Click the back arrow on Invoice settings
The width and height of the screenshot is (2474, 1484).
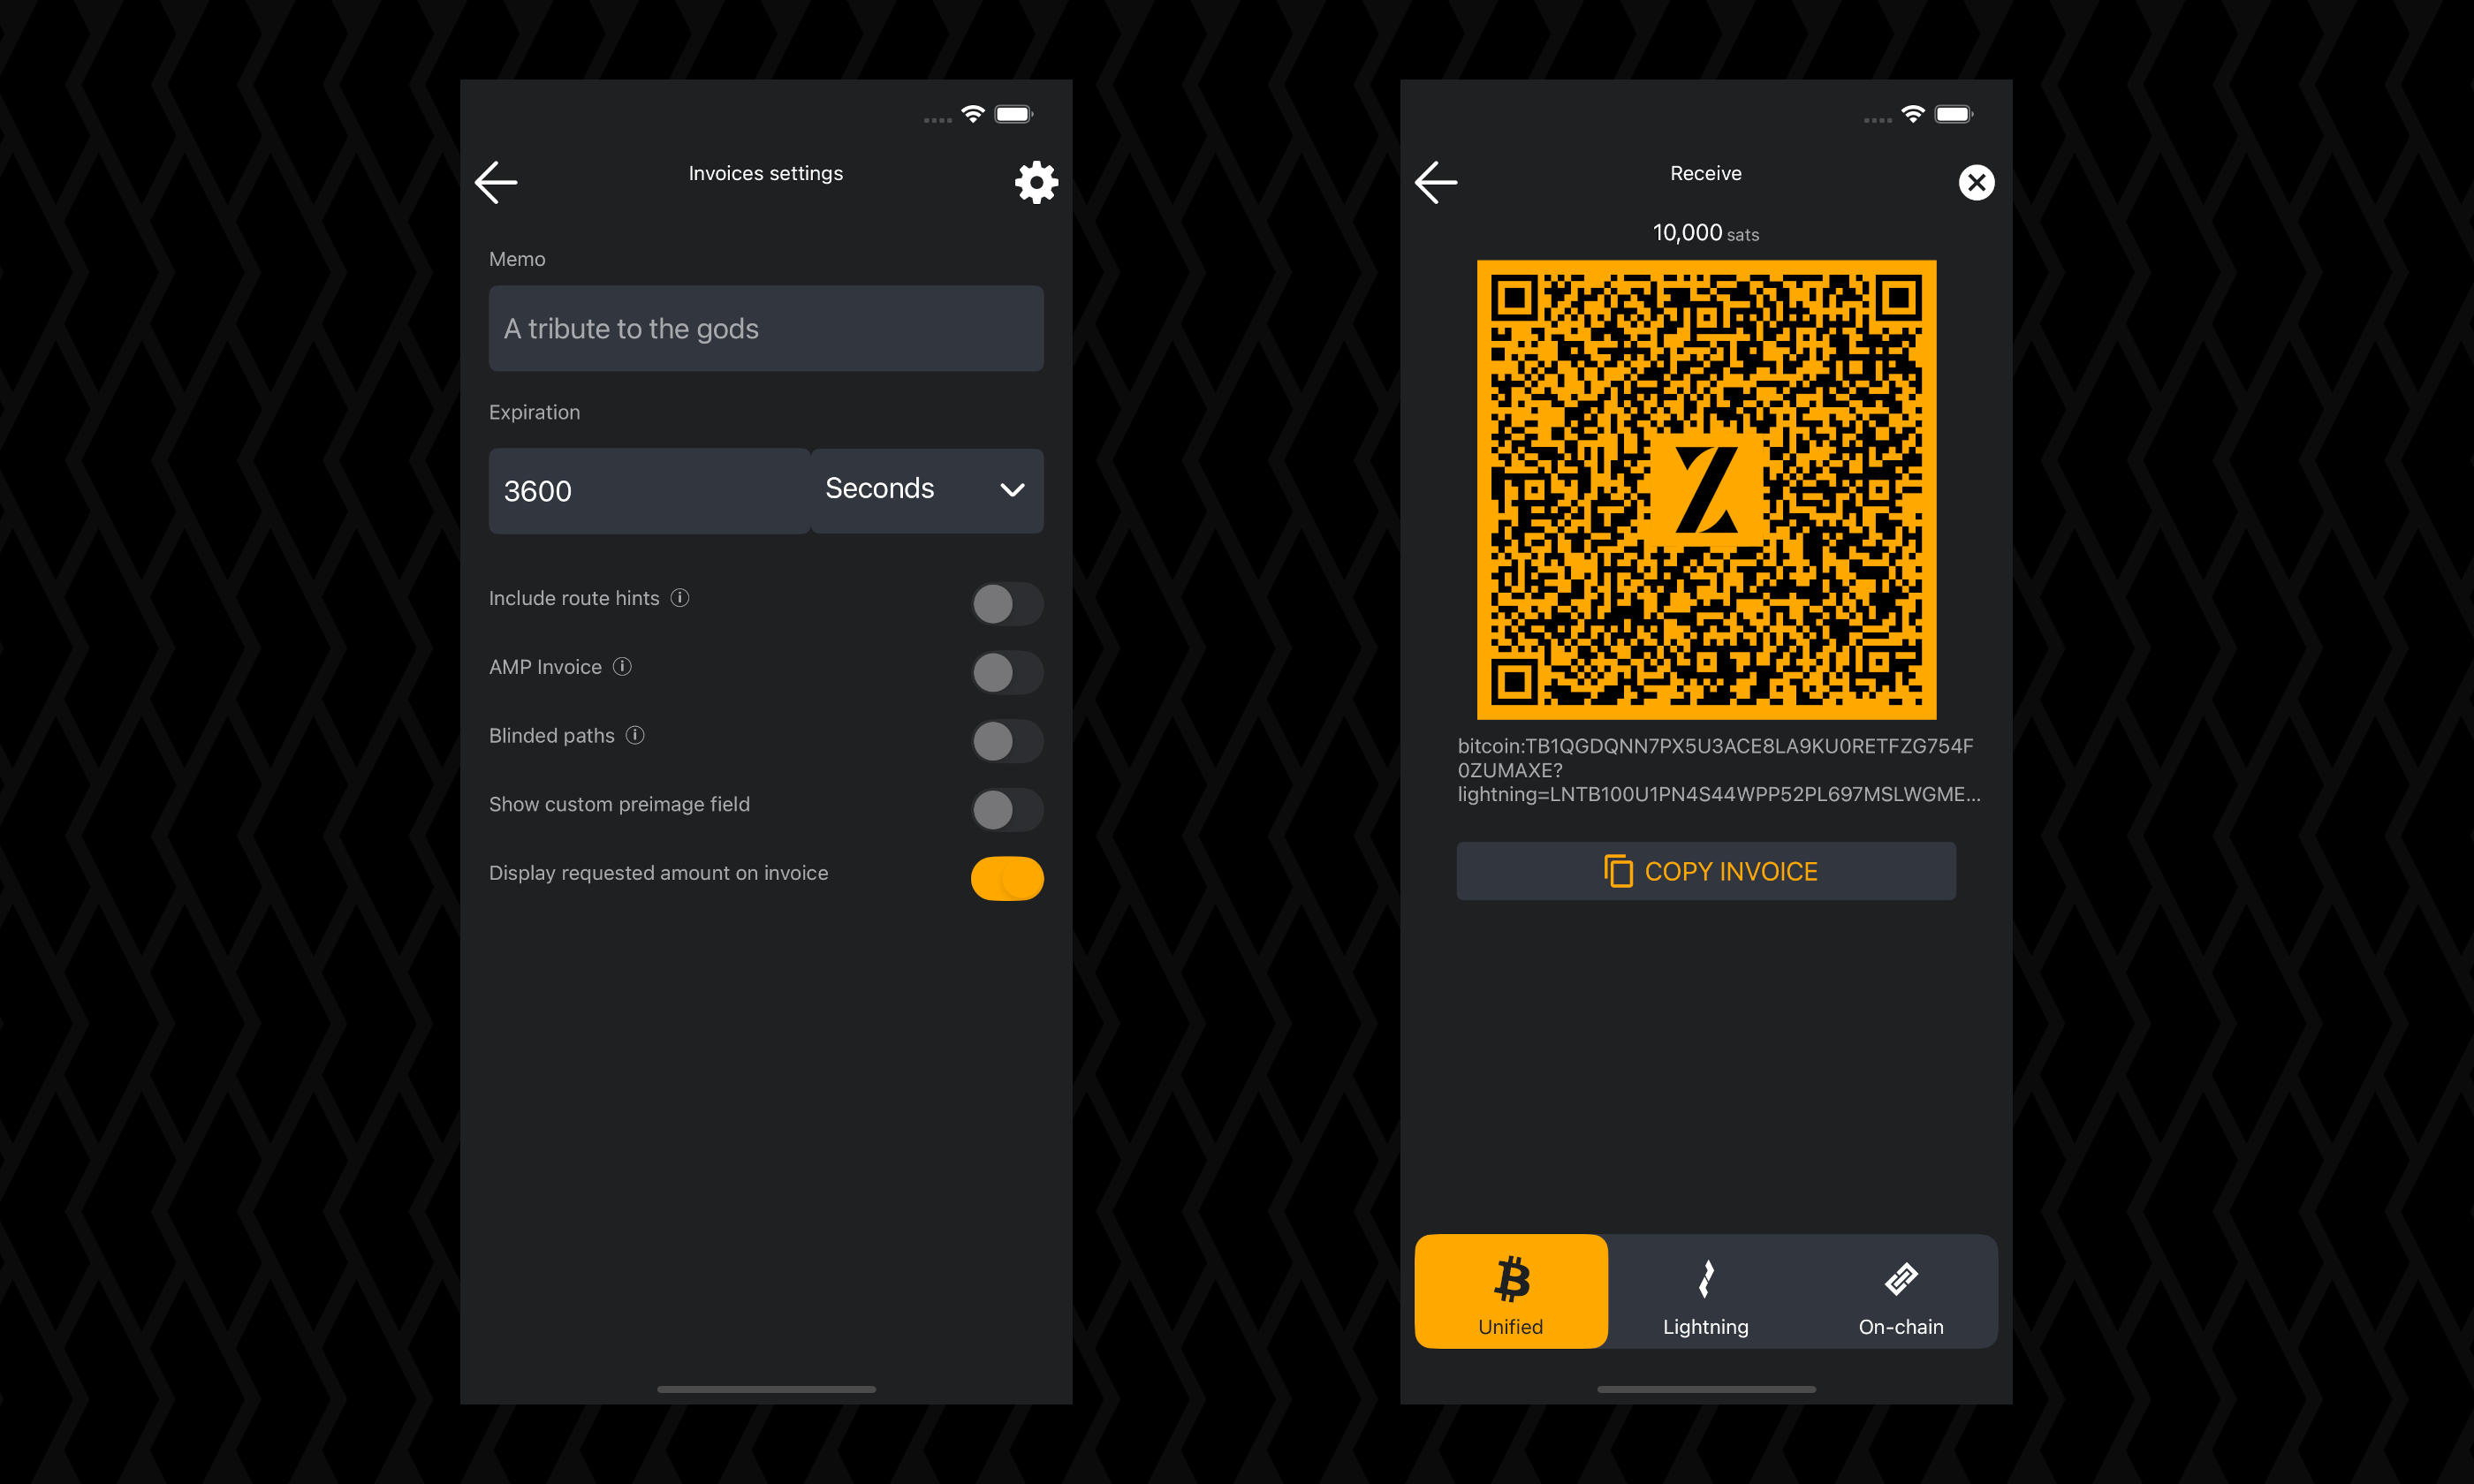pos(497,182)
